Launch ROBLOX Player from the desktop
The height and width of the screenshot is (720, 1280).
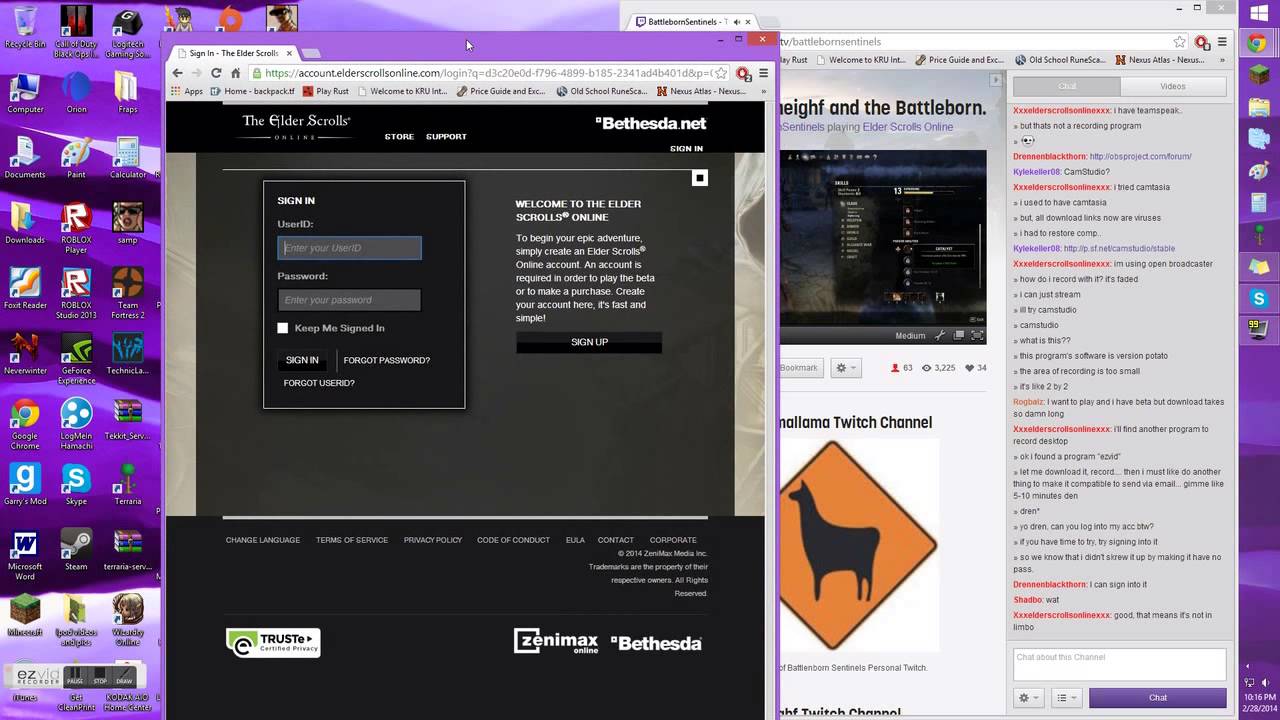coord(76,228)
